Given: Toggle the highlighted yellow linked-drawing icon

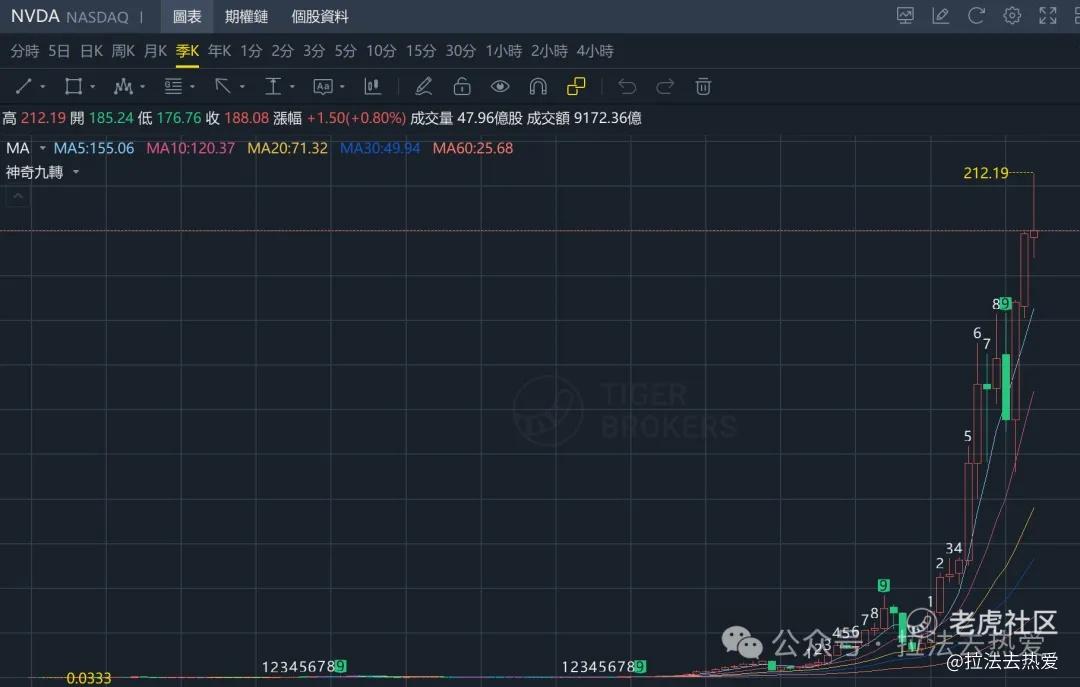Looking at the screenshot, I should click(576, 86).
